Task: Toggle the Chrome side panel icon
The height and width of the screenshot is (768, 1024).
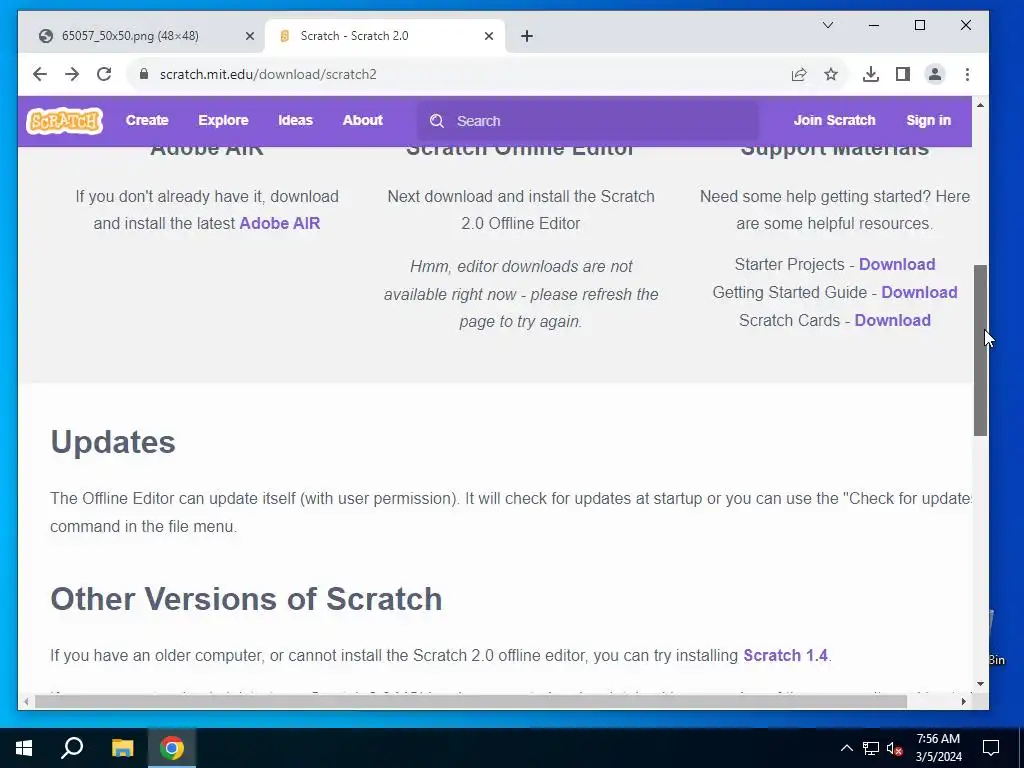Action: click(903, 74)
